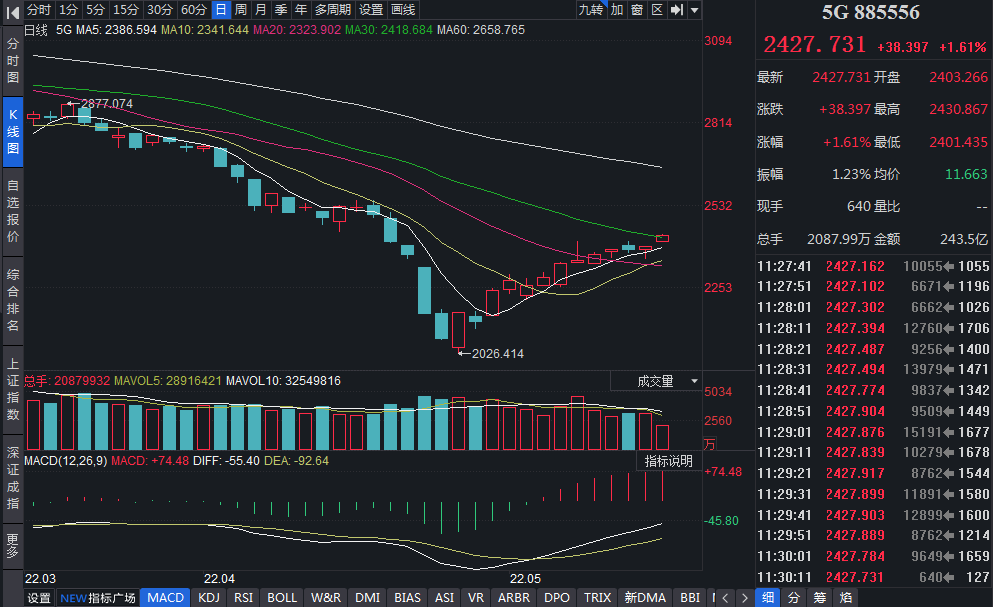The width and height of the screenshot is (993, 607).
Task: Open the 筹 chip distribution view
Action: point(819,597)
